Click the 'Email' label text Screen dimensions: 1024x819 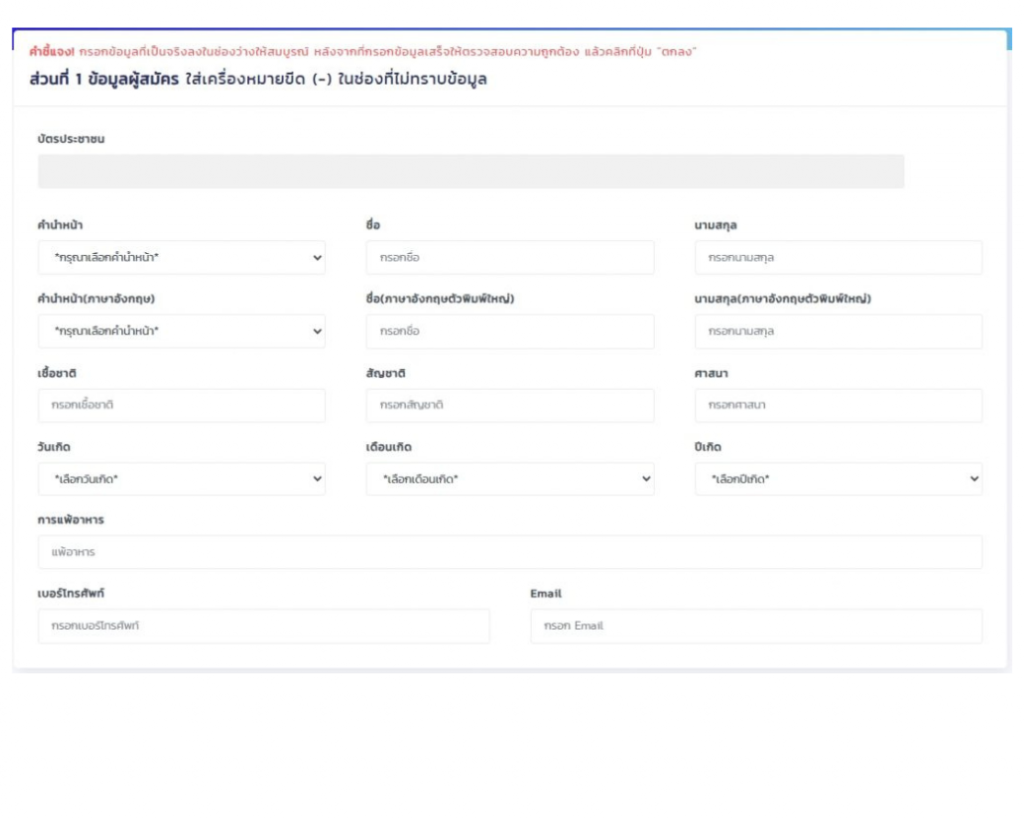click(546, 594)
